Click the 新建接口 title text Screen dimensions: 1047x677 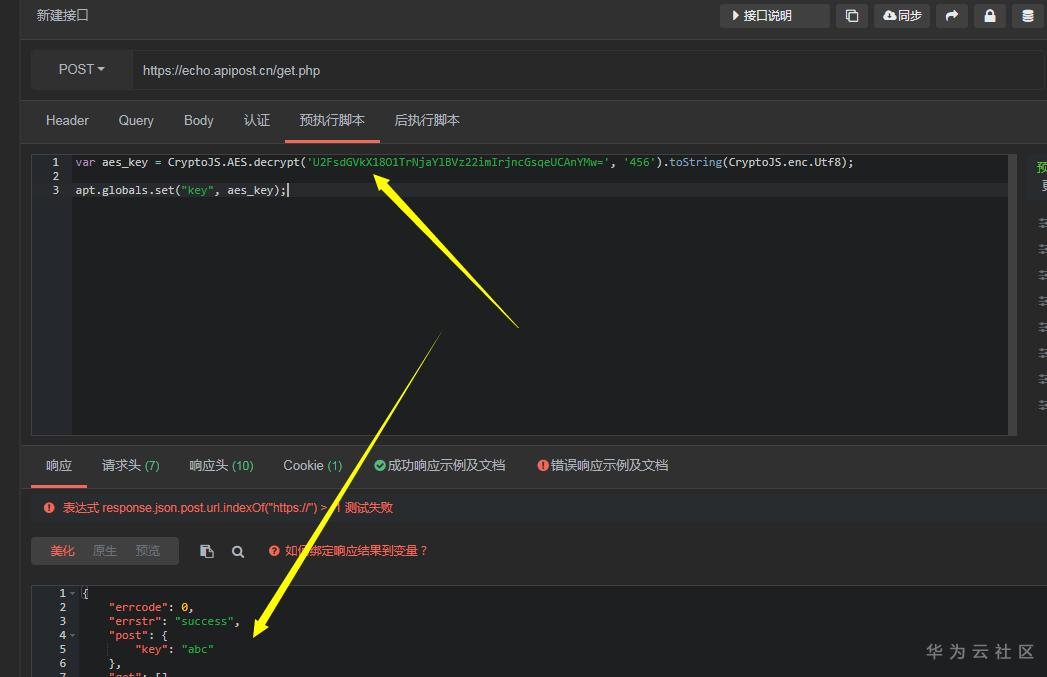(x=63, y=15)
